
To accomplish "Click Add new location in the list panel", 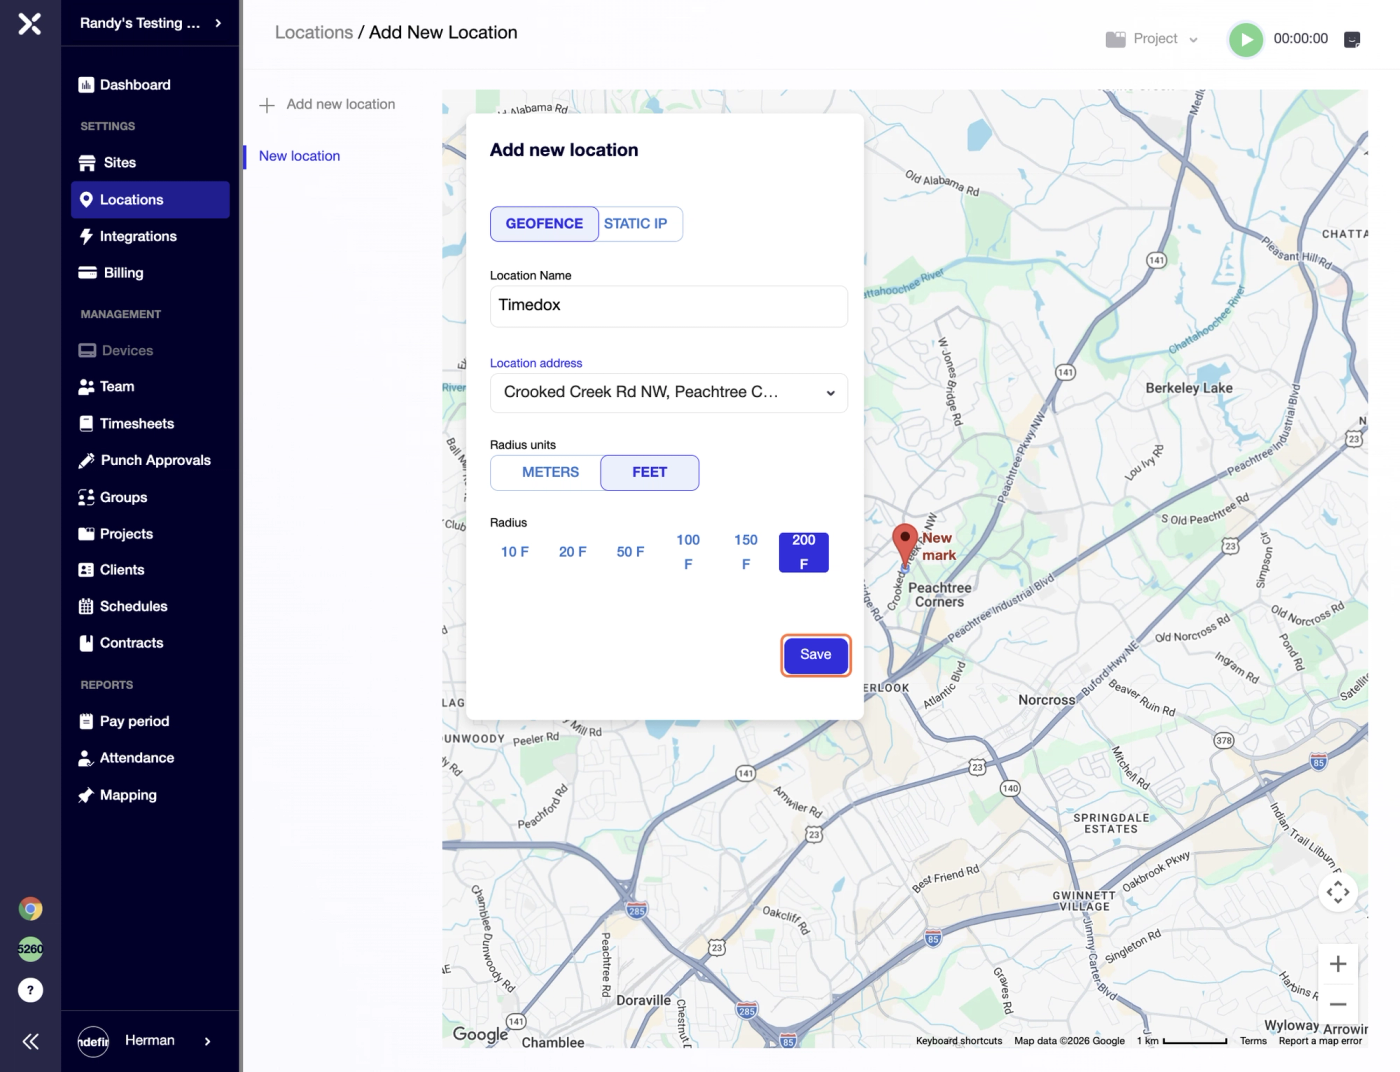I will (327, 104).
